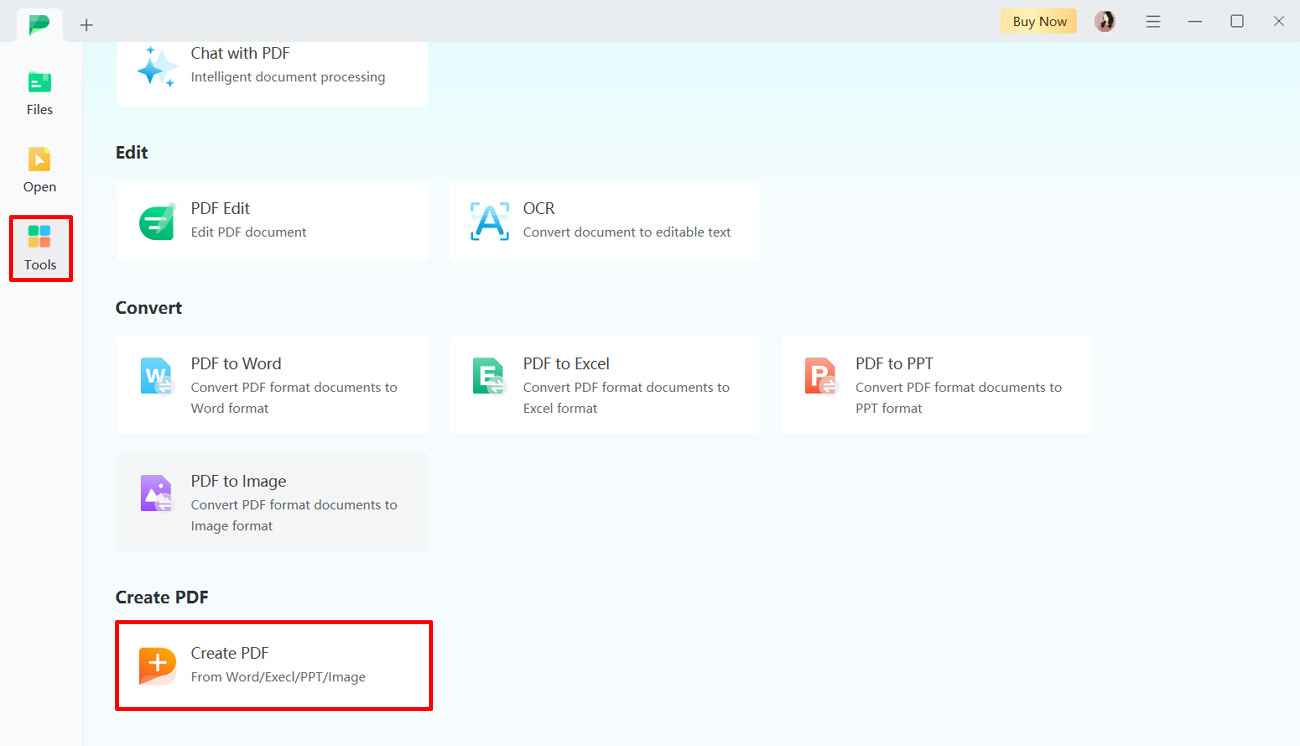Click the Chat with PDF sparkle icon
1300x746 pixels.
tap(157, 66)
